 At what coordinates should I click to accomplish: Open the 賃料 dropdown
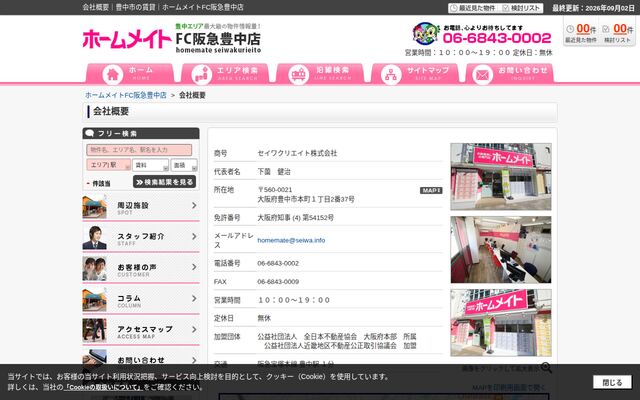[x=151, y=165]
